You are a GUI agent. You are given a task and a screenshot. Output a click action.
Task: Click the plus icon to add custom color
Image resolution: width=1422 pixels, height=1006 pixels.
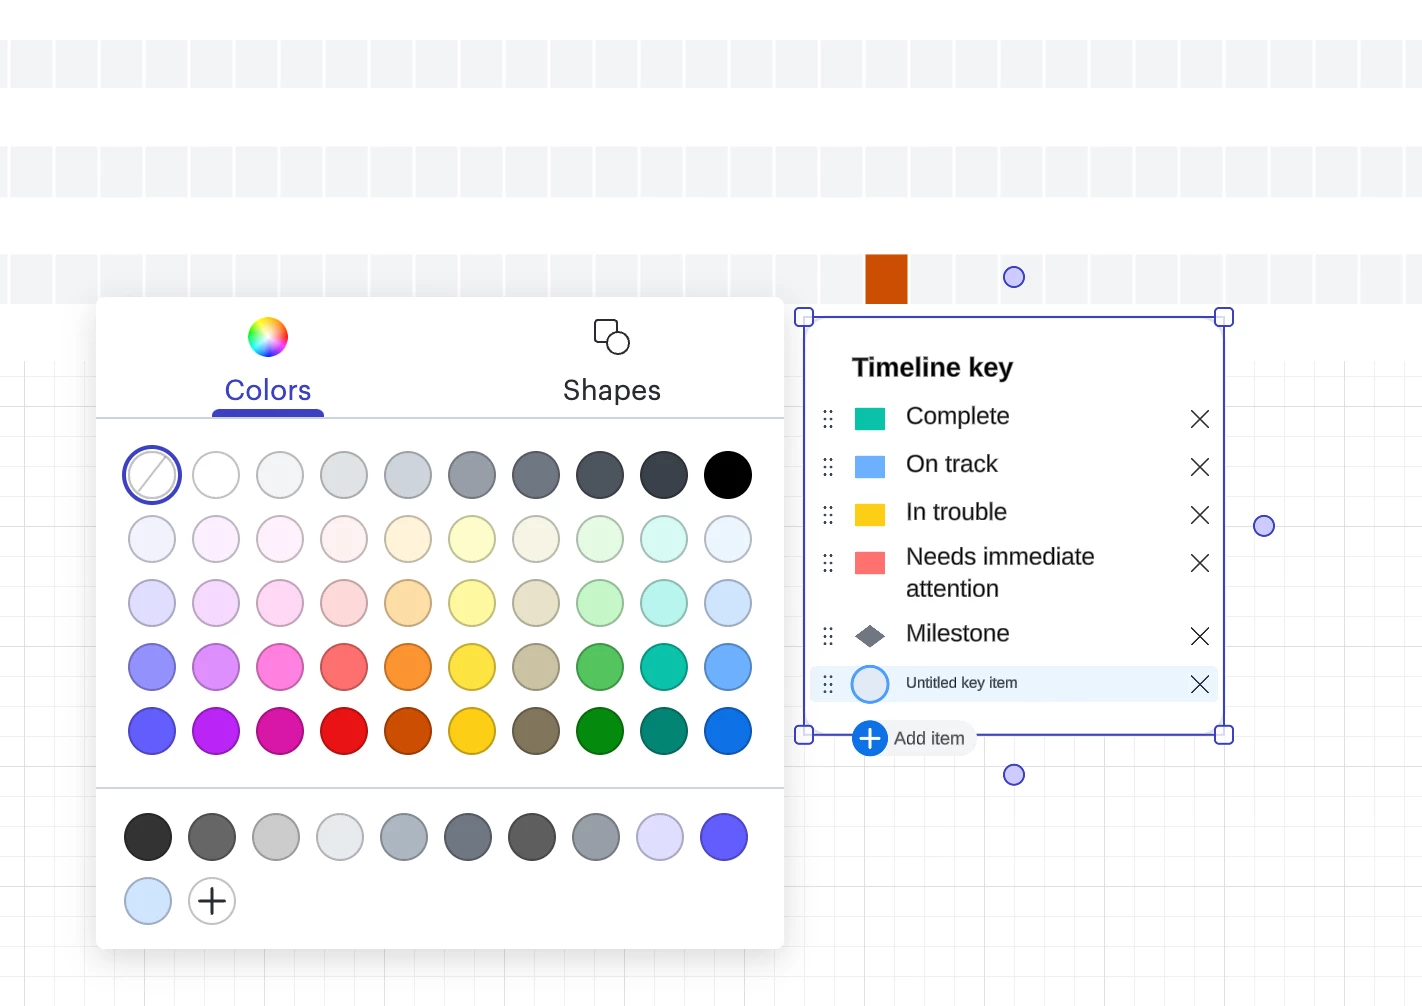click(212, 901)
